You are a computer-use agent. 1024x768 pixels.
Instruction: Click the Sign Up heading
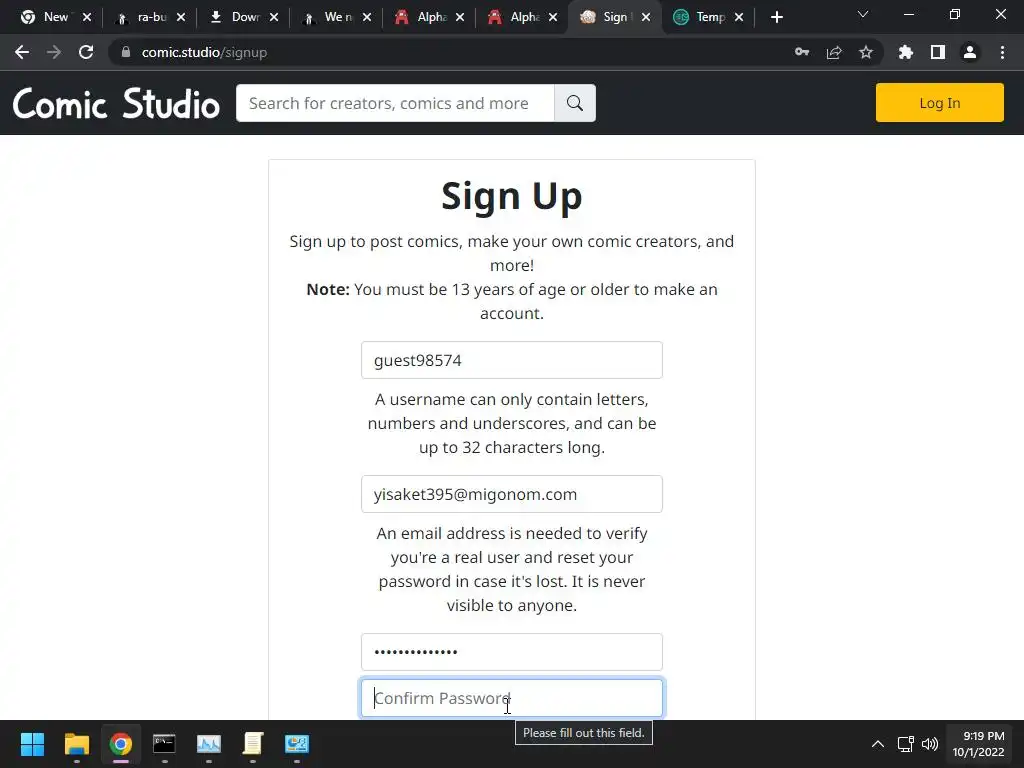[511, 196]
